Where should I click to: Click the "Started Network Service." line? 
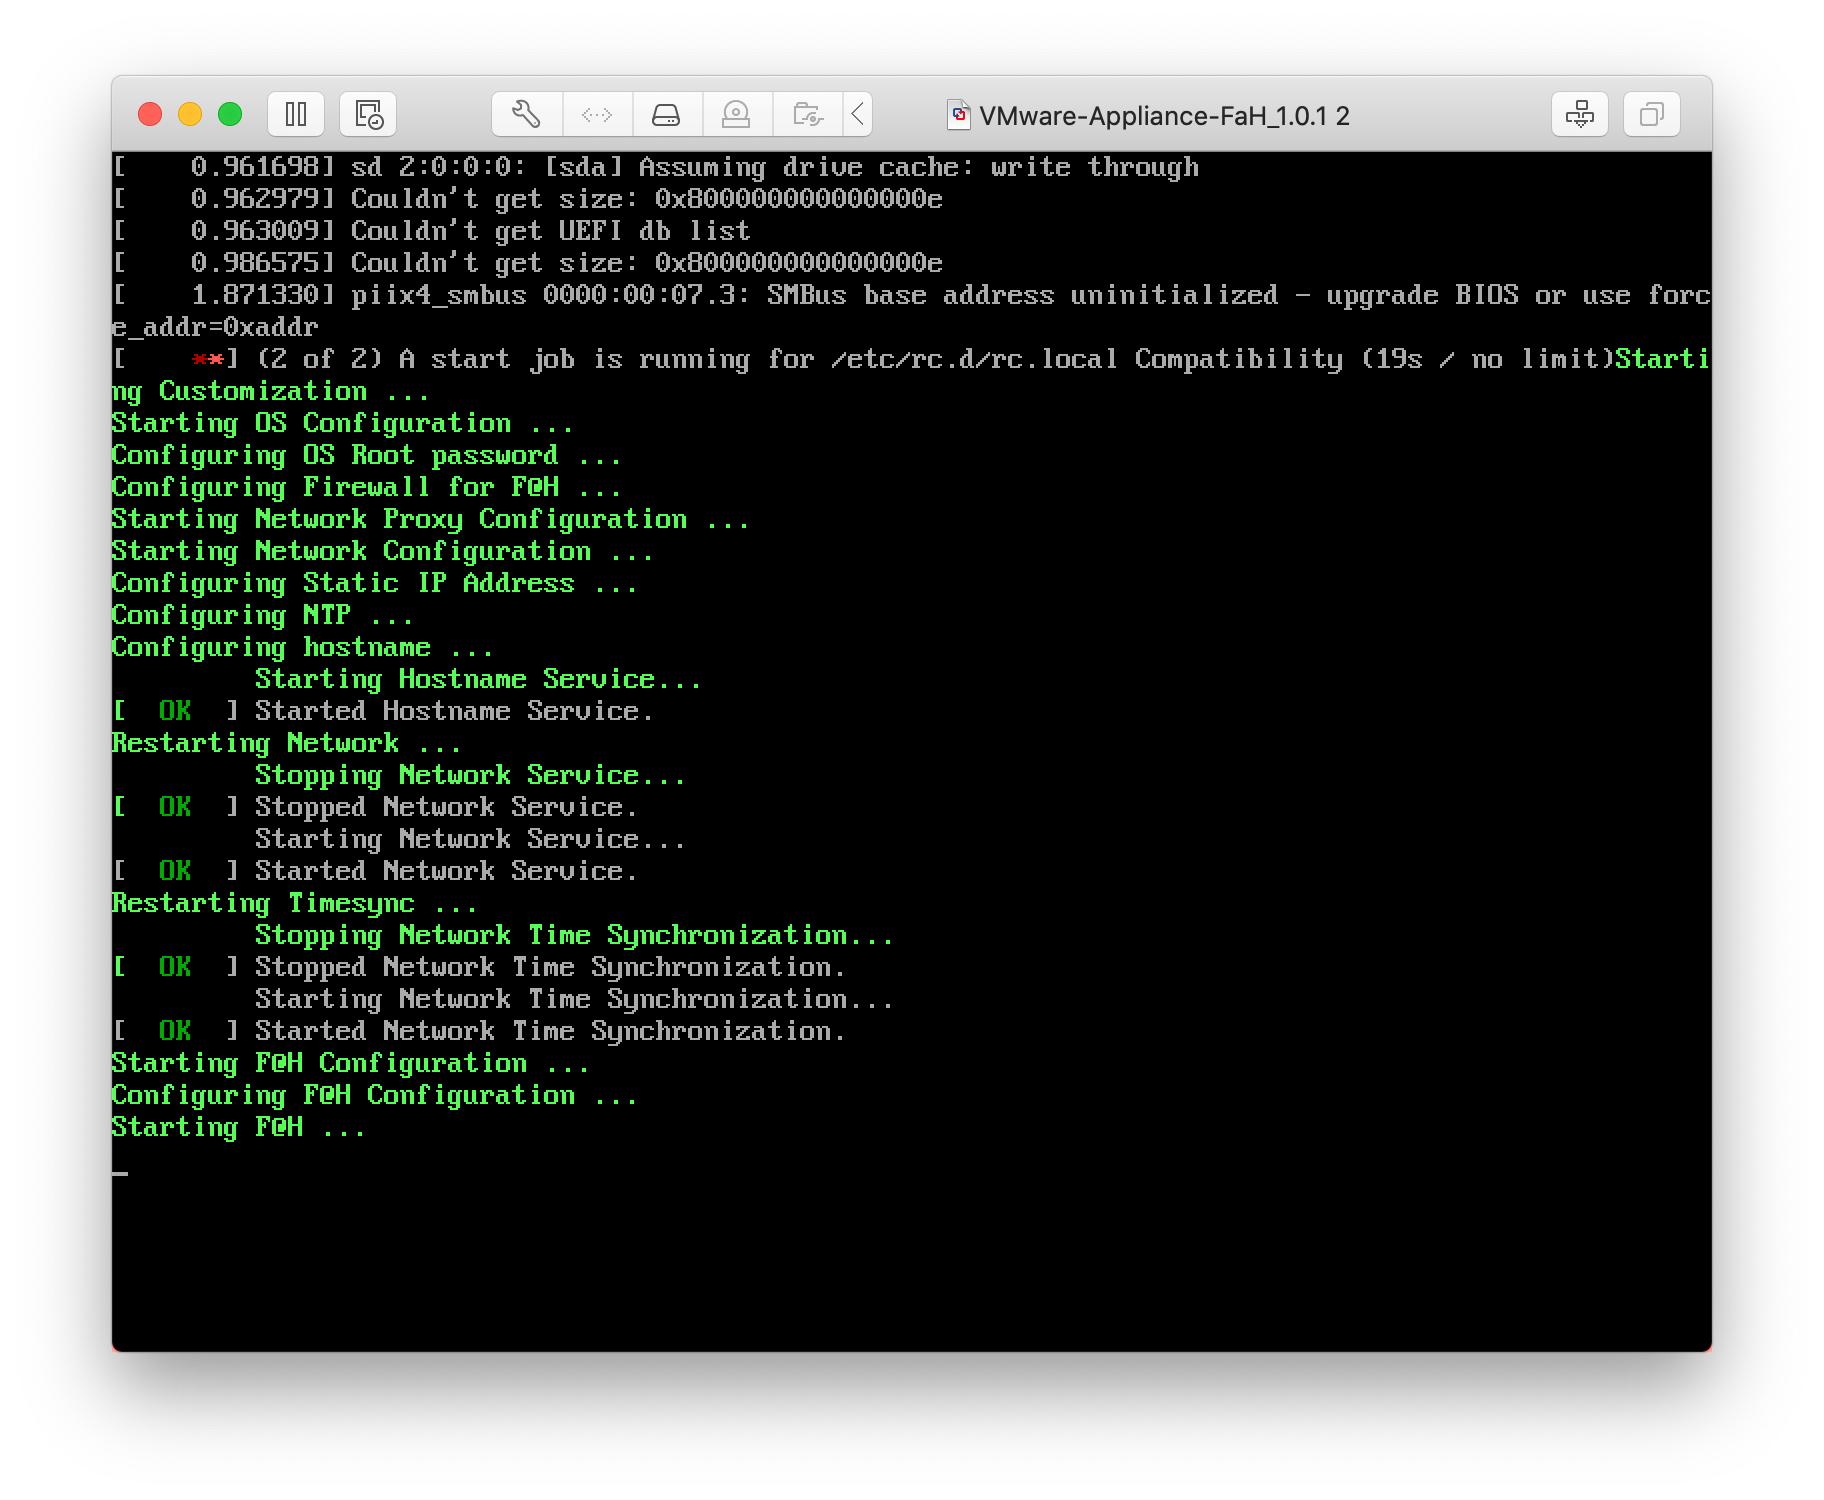[445, 871]
